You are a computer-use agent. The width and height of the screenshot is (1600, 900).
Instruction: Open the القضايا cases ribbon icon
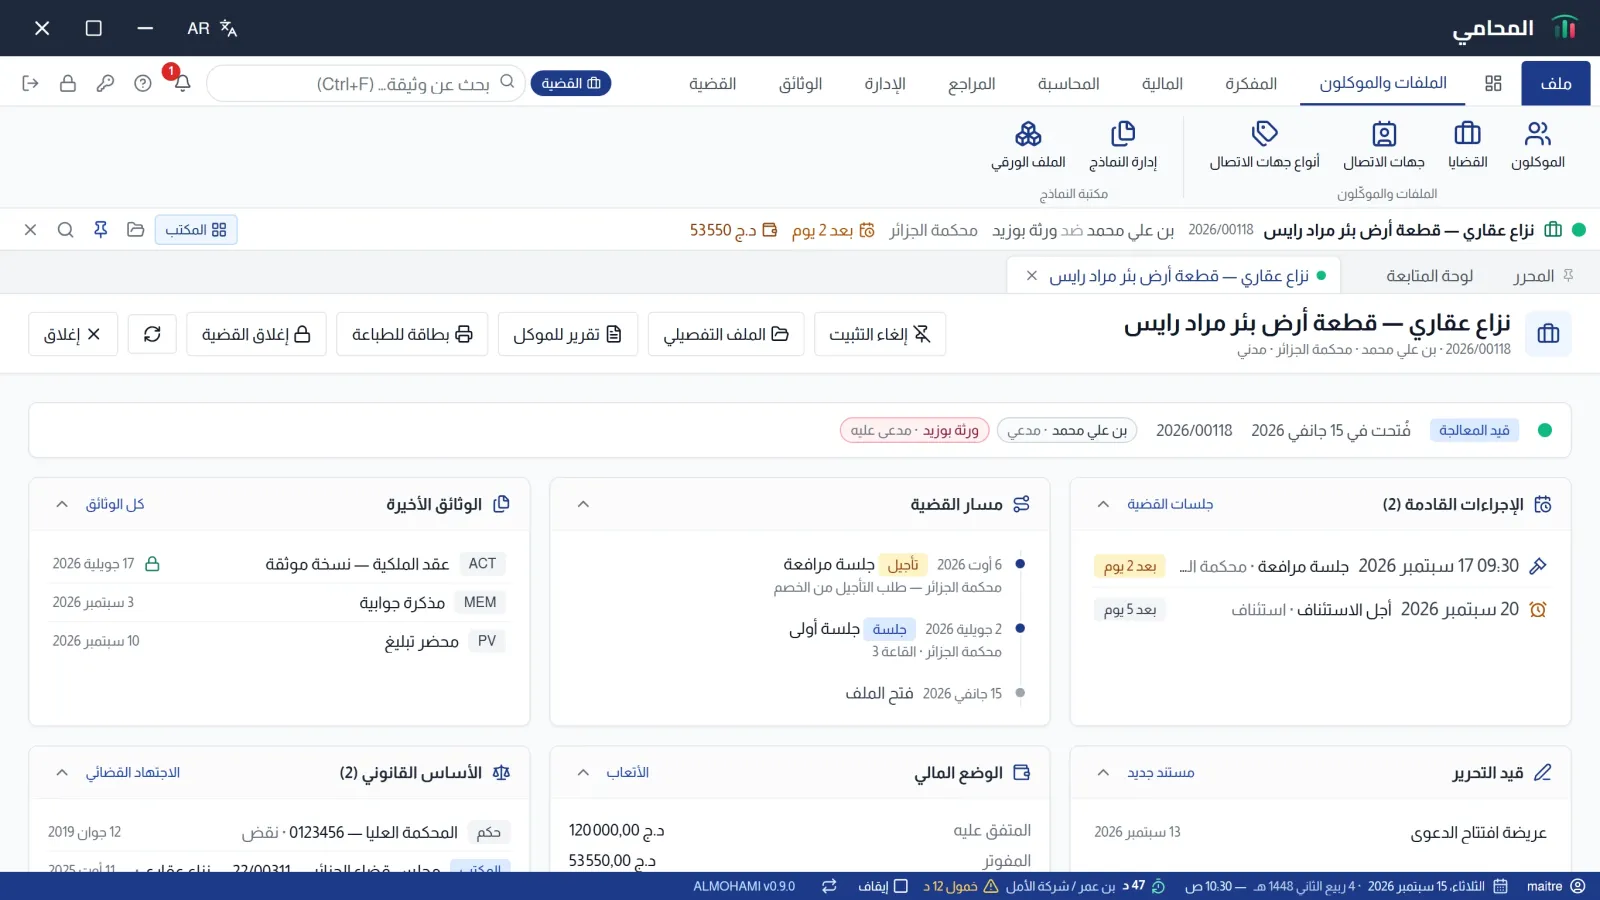(x=1467, y=145)
